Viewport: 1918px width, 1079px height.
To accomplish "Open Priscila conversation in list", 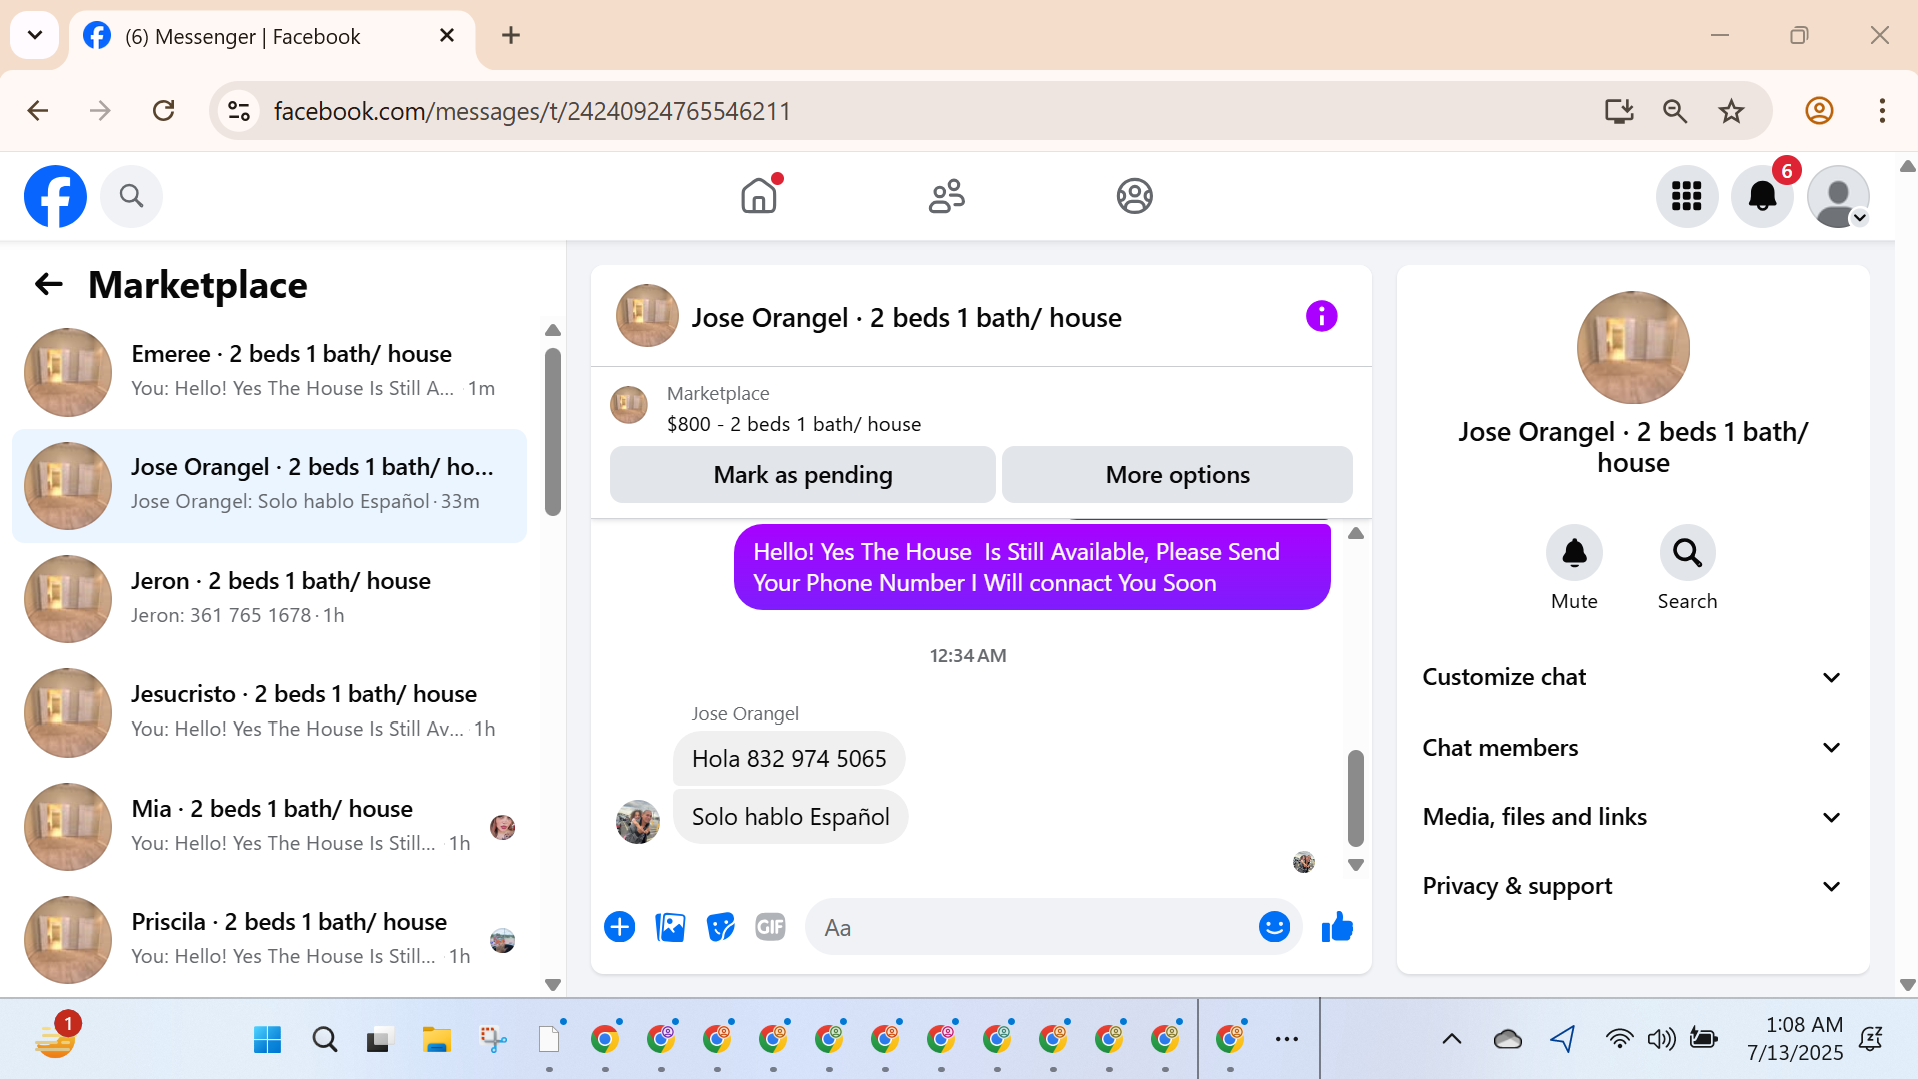I will [x=270, y=940].
